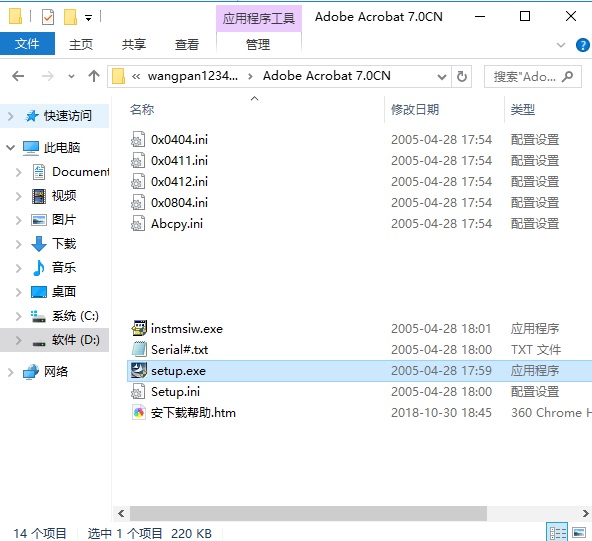Expand the address bar history dropdown
This screenshot has height=541, width=592.
coord(442,77)
